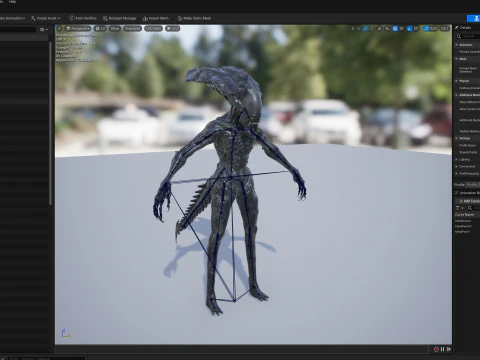The image size is (480, 360).
Task: Open the LOD Auto dropdown
Action: pyautogui.click(x=153, y=29)
